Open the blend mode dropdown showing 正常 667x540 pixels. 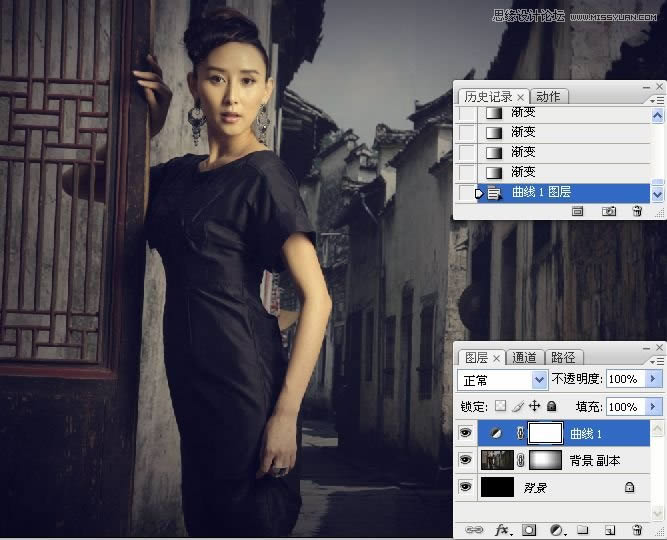(x=503, y=380)
